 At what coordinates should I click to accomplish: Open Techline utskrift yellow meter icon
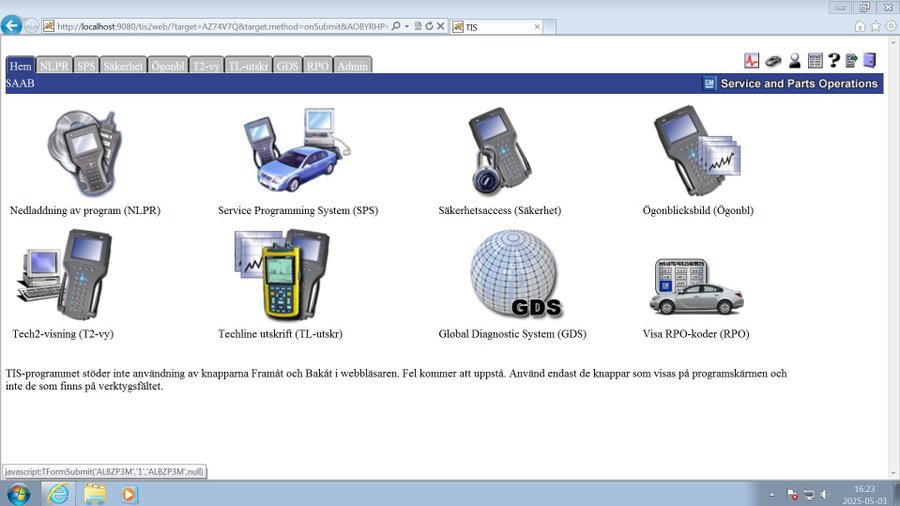coord(282,274)
